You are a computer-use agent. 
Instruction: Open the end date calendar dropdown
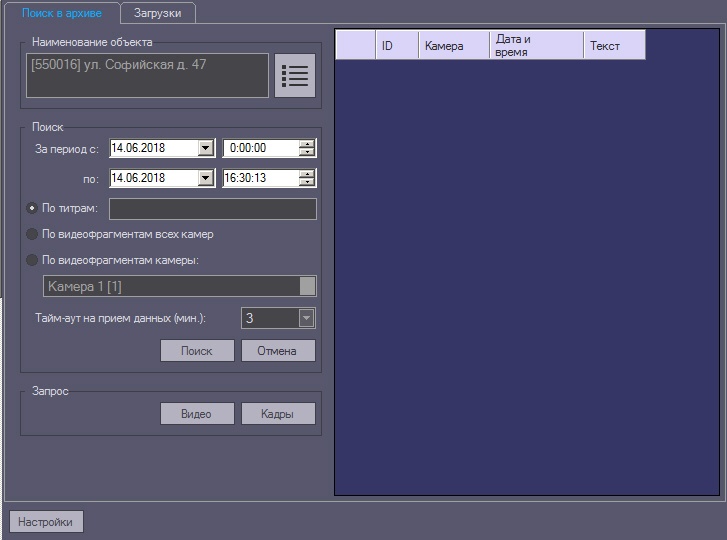pos(206,178)
